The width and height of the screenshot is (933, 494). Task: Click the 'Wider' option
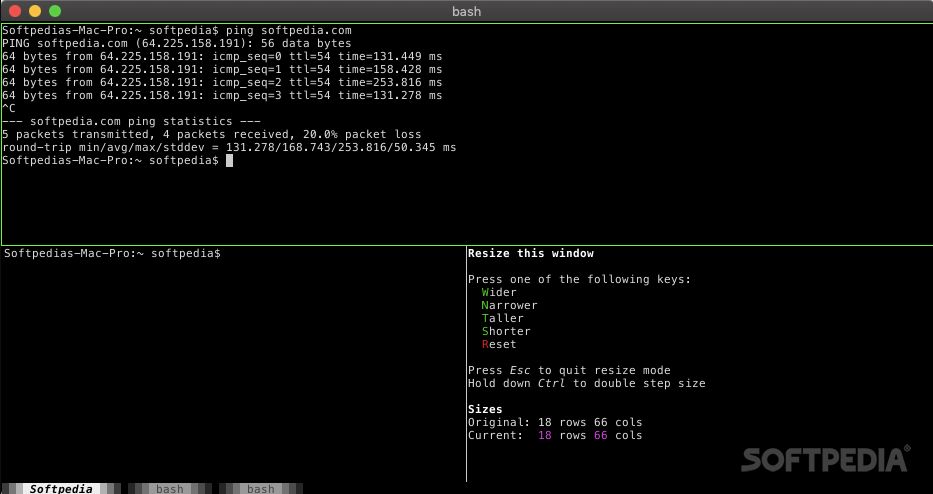[x=499, y=293]
